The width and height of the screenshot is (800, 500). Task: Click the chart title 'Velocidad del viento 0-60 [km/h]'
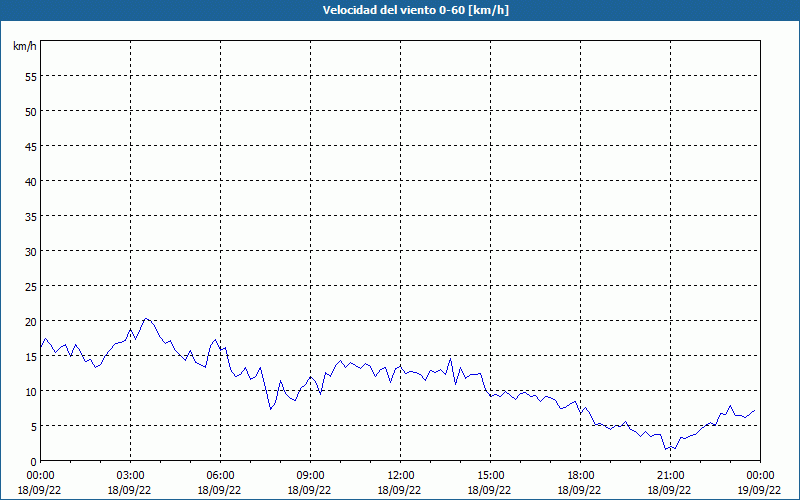(x=415, y=10)
